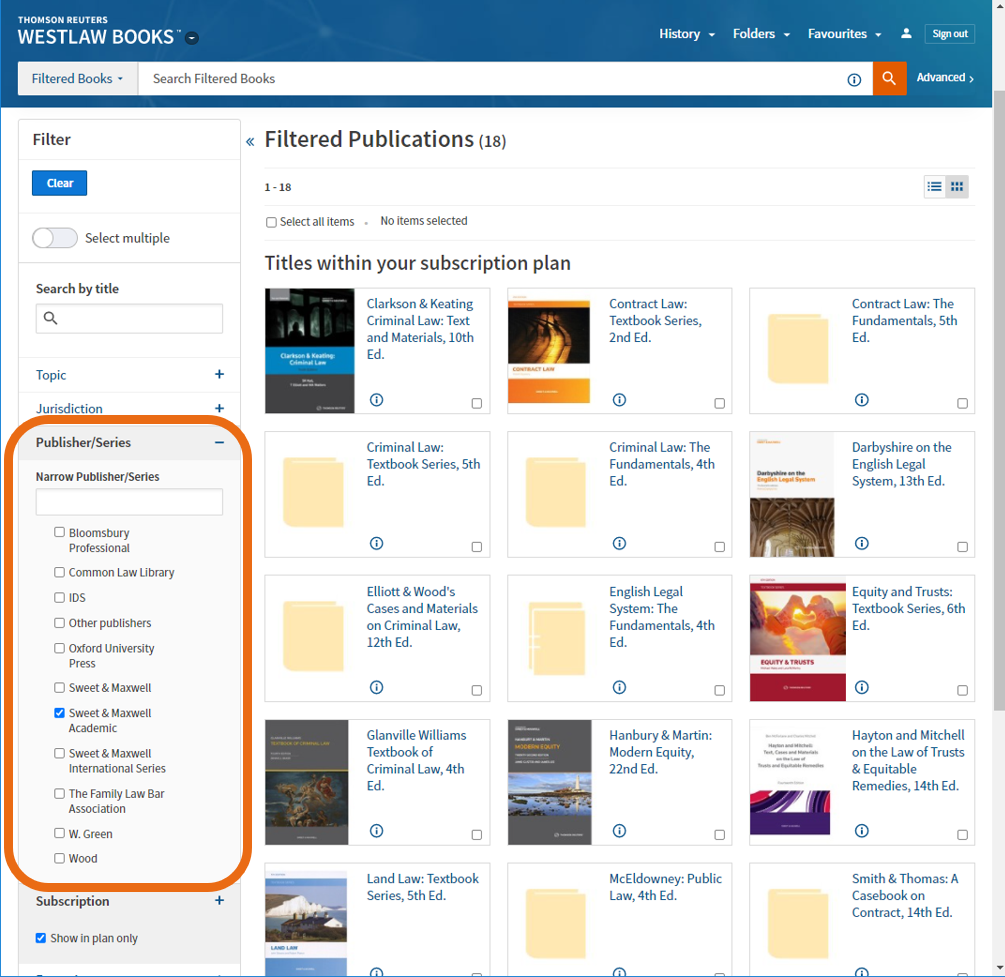Tick the Oxford University Press checkbox
This screenshot has width=1005, height=977.
pyautogui.click(x=60, y=648)
